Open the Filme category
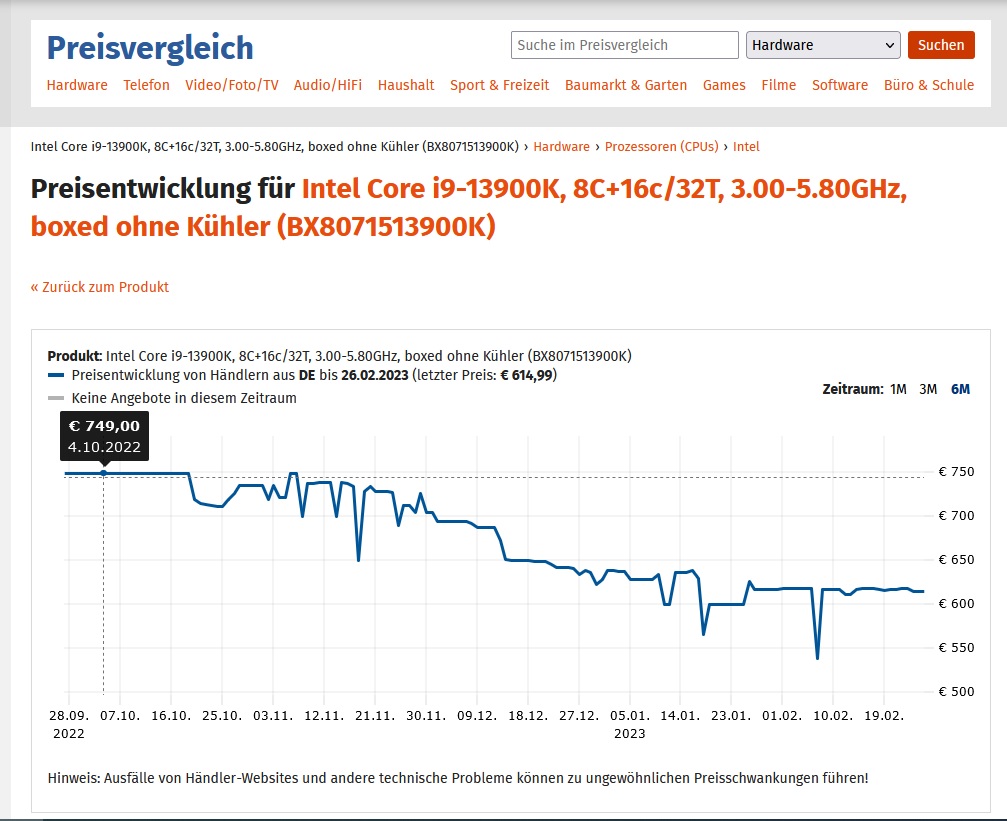The width and height of the screenshot is (1007, 821). pos(779,85)
